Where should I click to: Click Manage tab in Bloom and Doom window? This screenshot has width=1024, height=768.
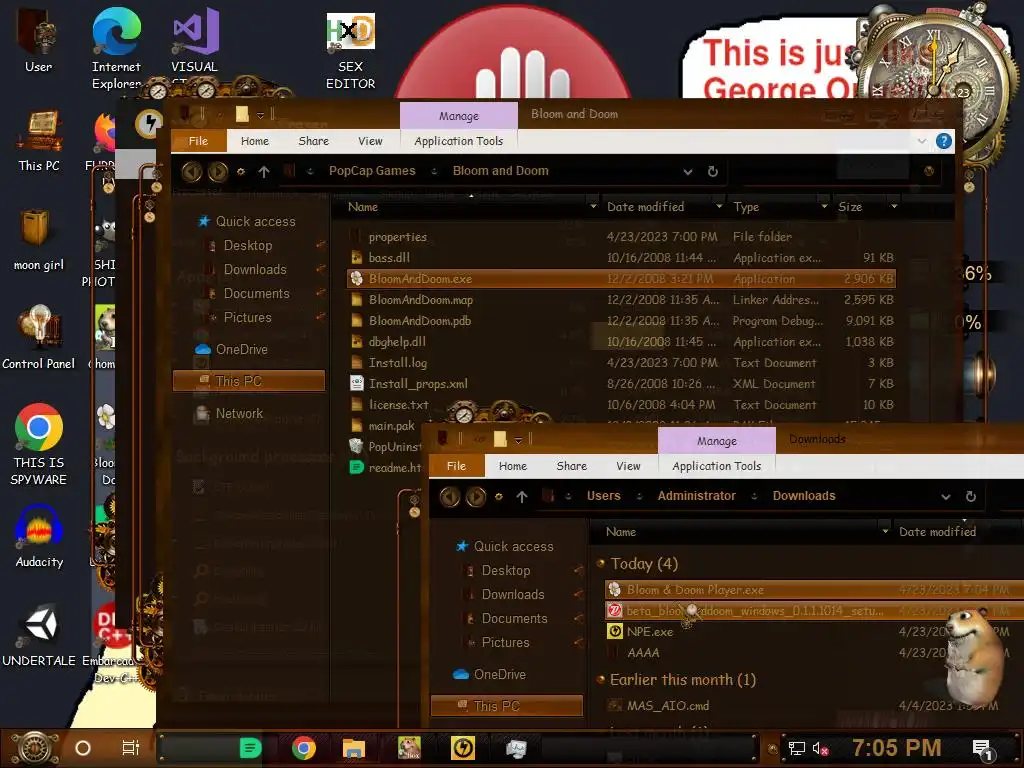[x=458, y=116]
